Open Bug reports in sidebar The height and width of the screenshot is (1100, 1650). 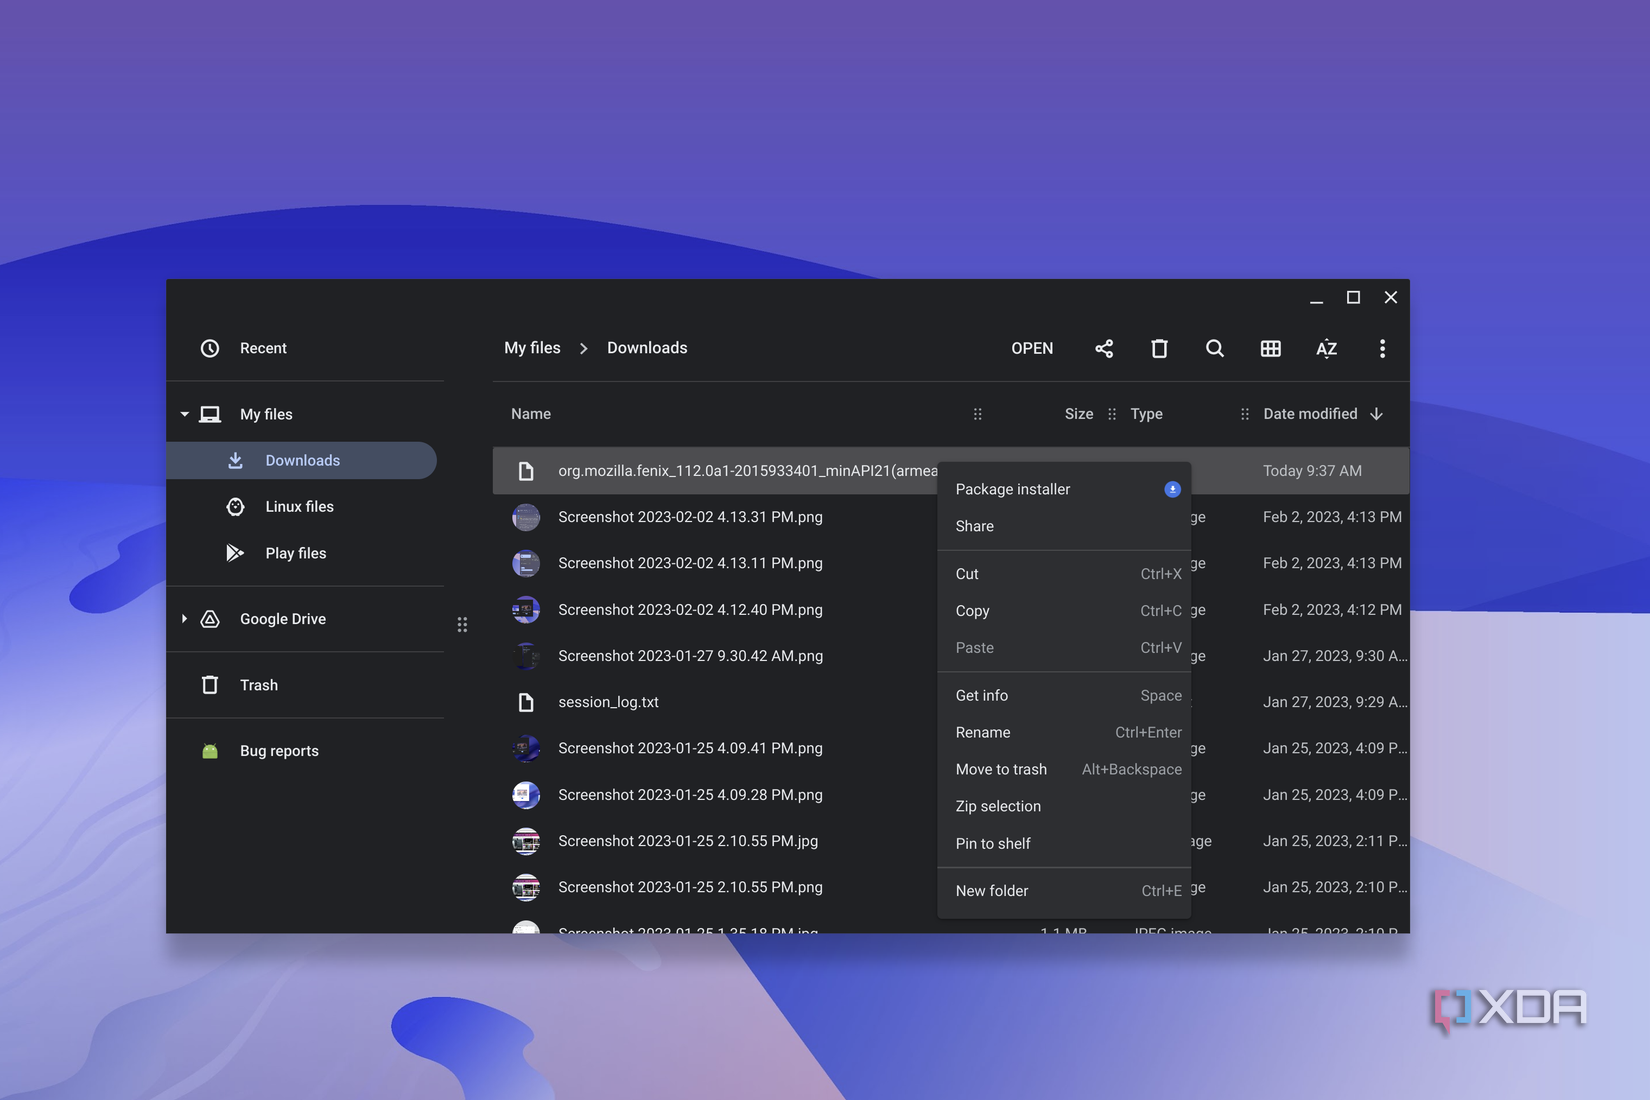point(305,751)
